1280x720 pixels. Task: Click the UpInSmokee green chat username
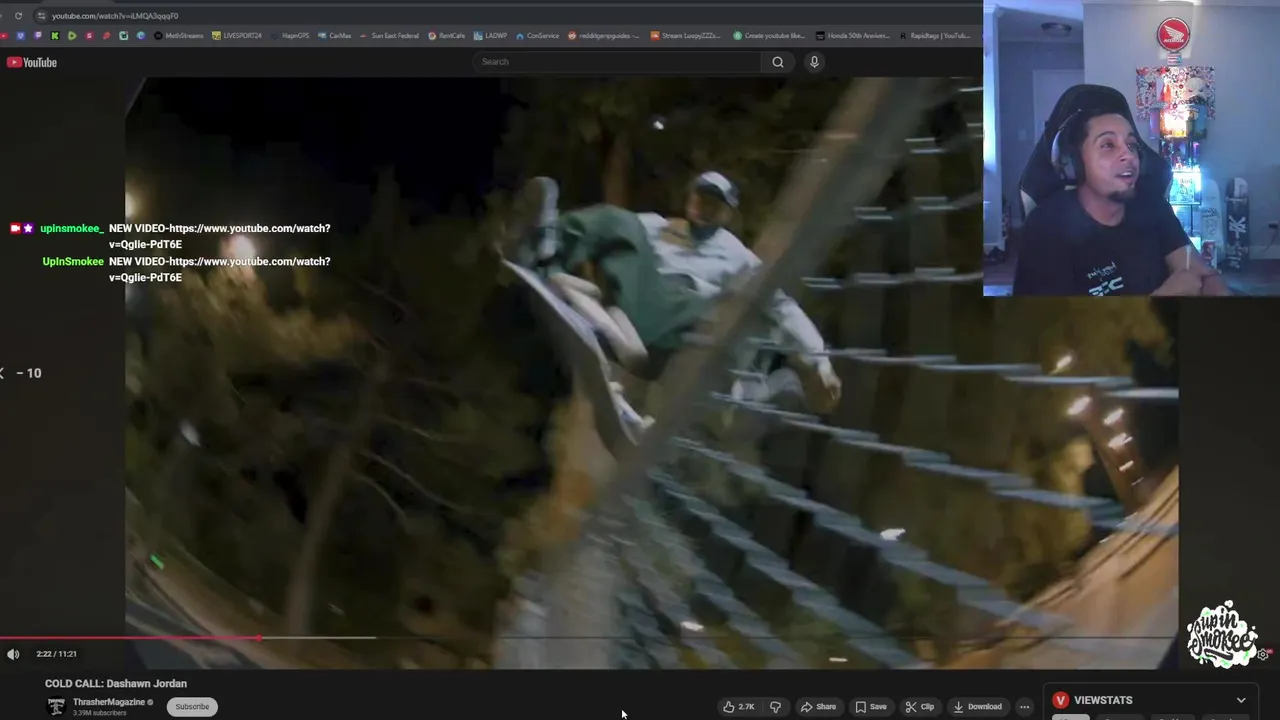pyautogui.click(x=73, y=261)
